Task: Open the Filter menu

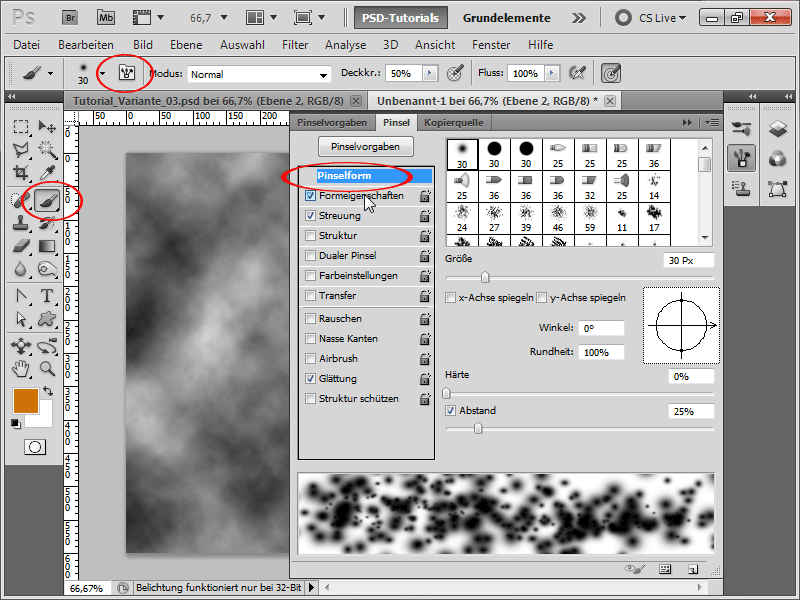Action: click(x=295, y=45)
